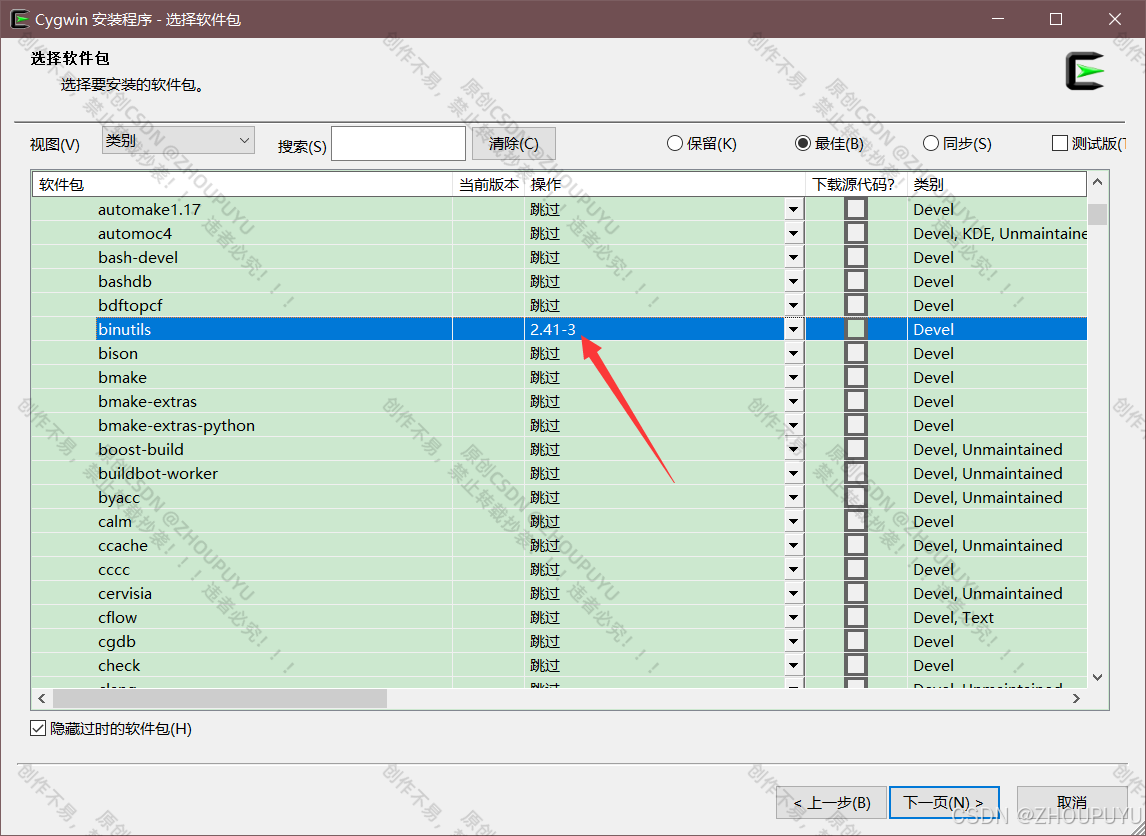This screenshot has height=836, width=1146.
Task: Open action dropdown for binutils
Action: pyautogui.click(x=794, y=330)
